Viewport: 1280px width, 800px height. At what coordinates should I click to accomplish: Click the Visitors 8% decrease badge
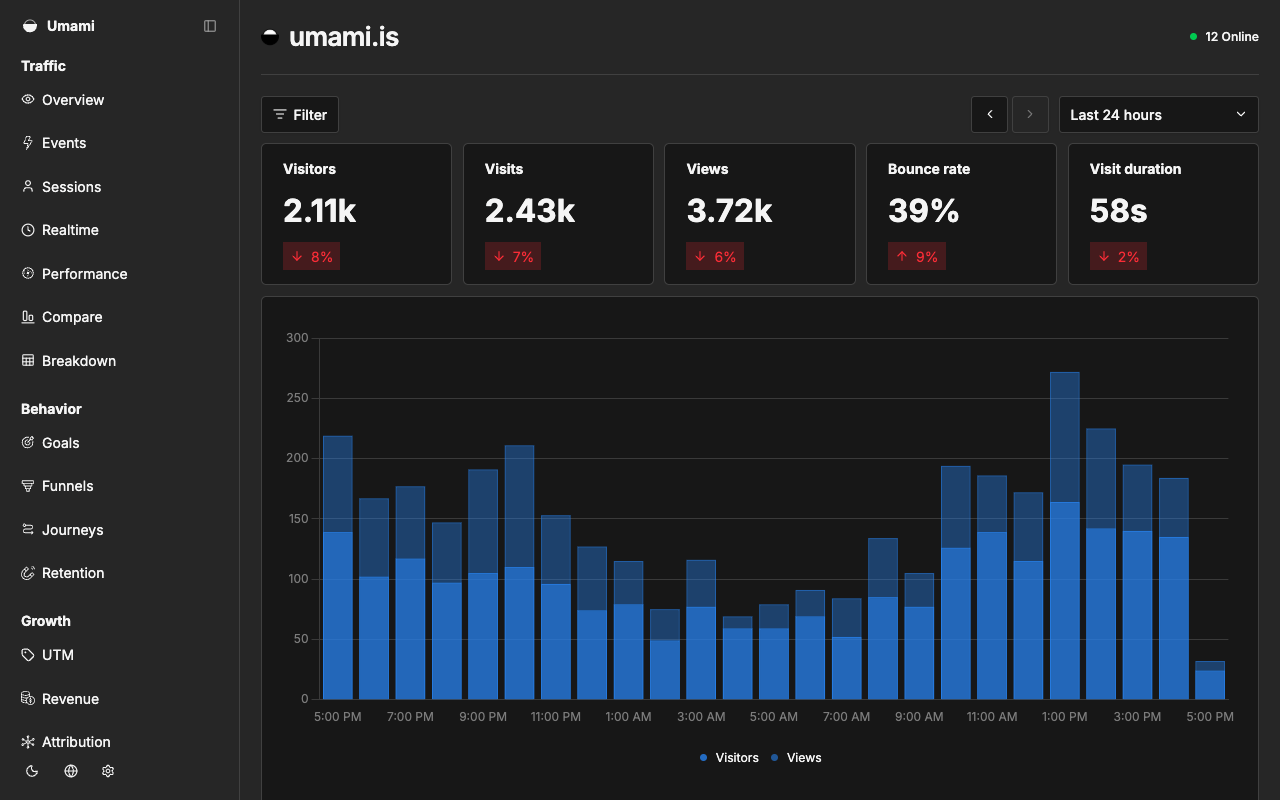312,257
